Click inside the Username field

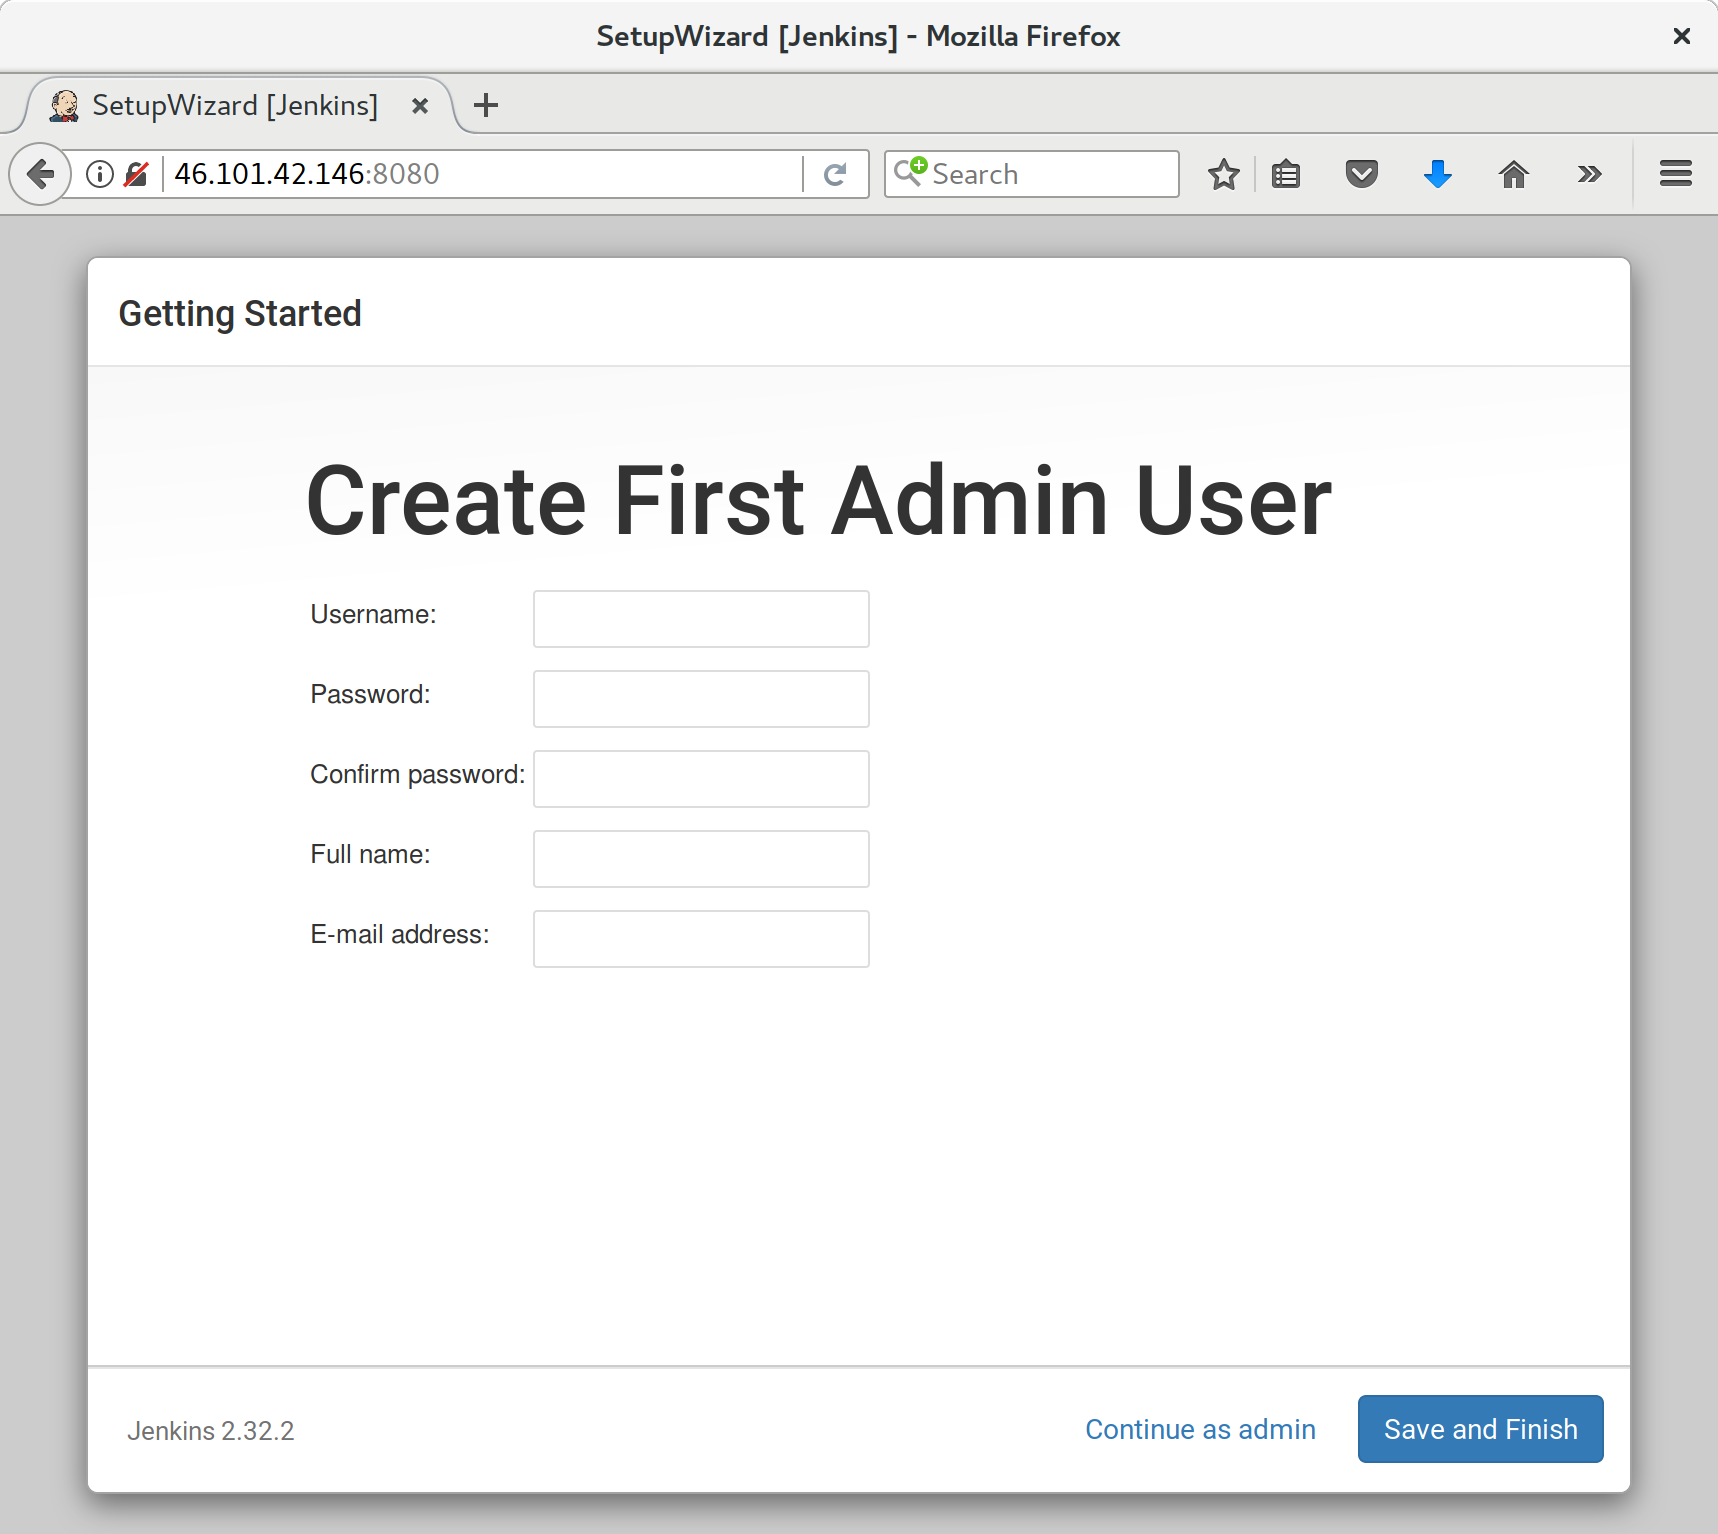tap(700, 618)
